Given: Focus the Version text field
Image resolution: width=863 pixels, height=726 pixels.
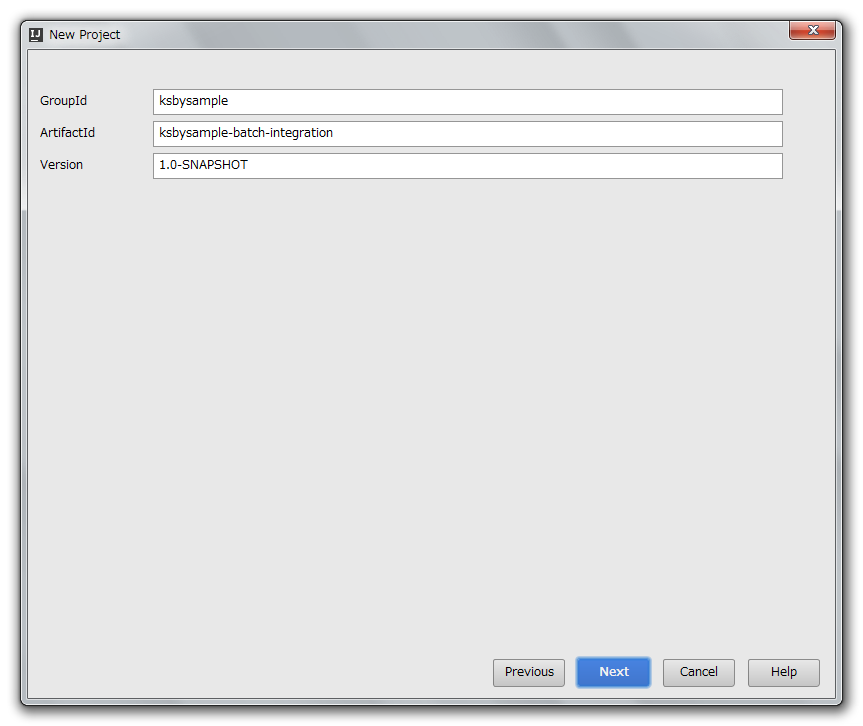Looking at the screenshot, I should pyautogui.click(x=468, y=166).
